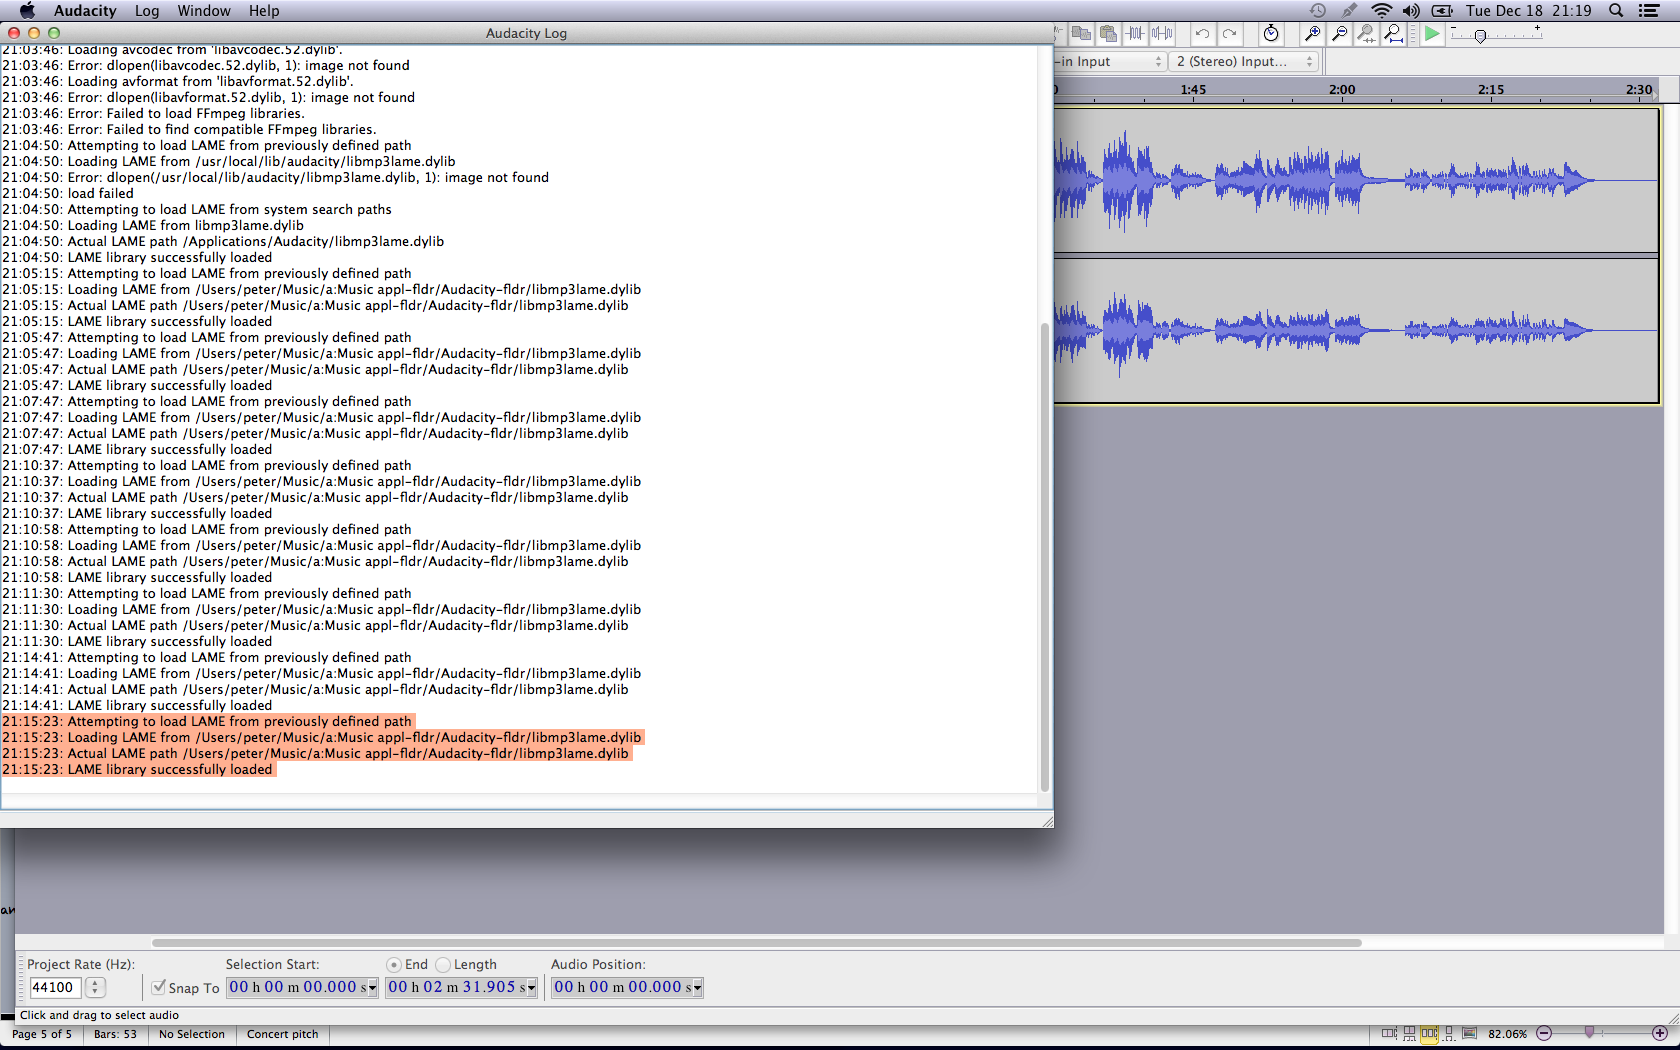Click the date and time display

[x=1529, y=11]
